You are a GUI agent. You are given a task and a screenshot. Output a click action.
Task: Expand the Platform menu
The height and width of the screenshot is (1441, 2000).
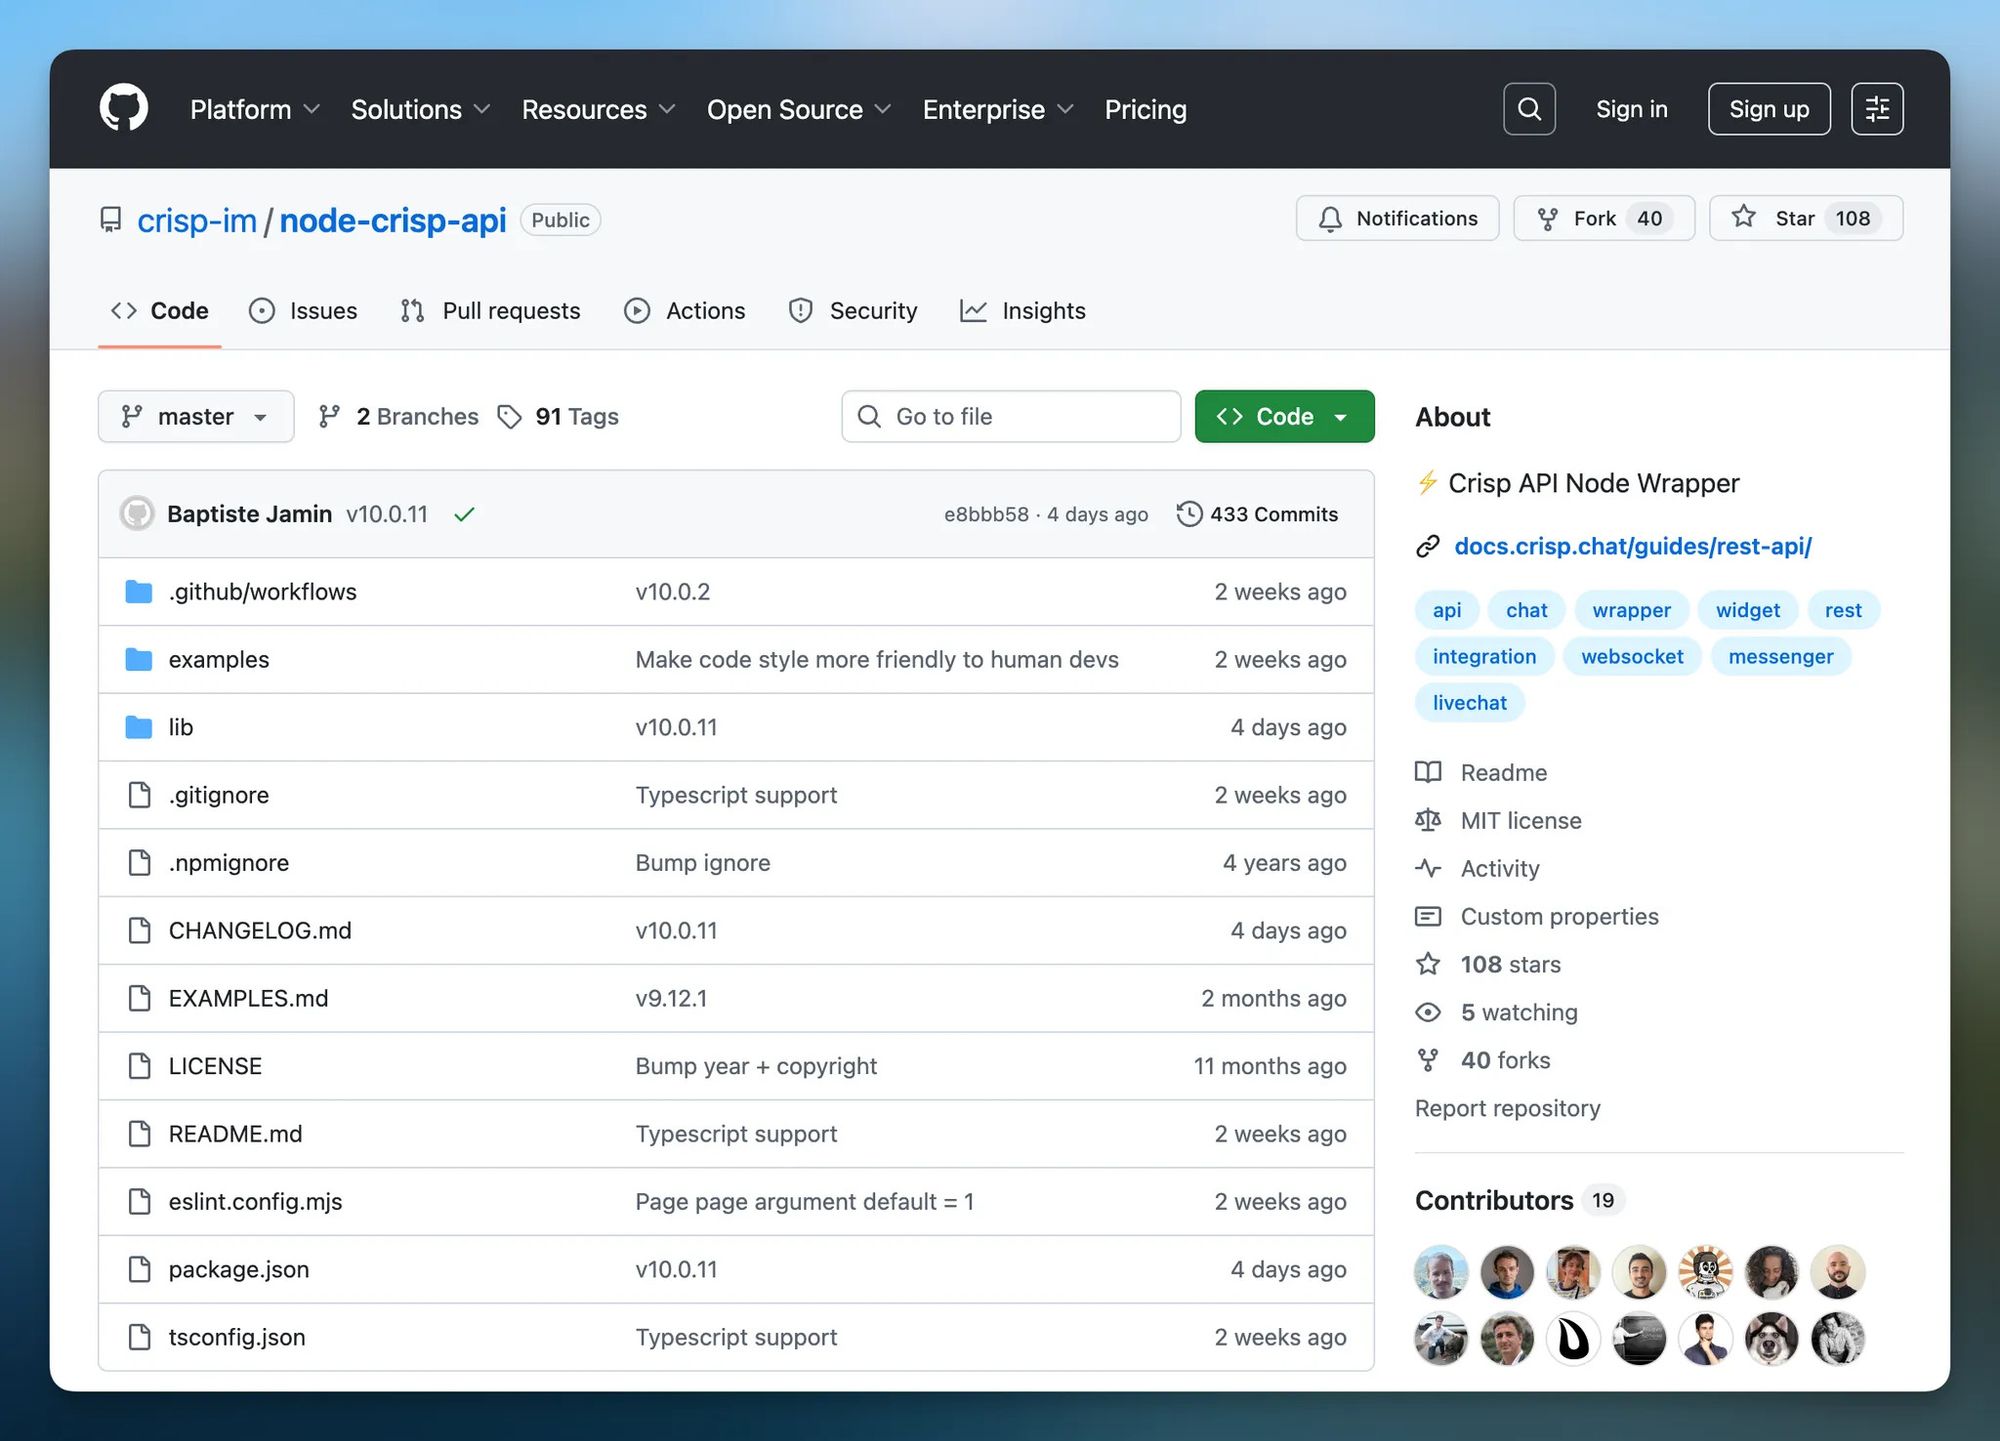coord(255,109)
